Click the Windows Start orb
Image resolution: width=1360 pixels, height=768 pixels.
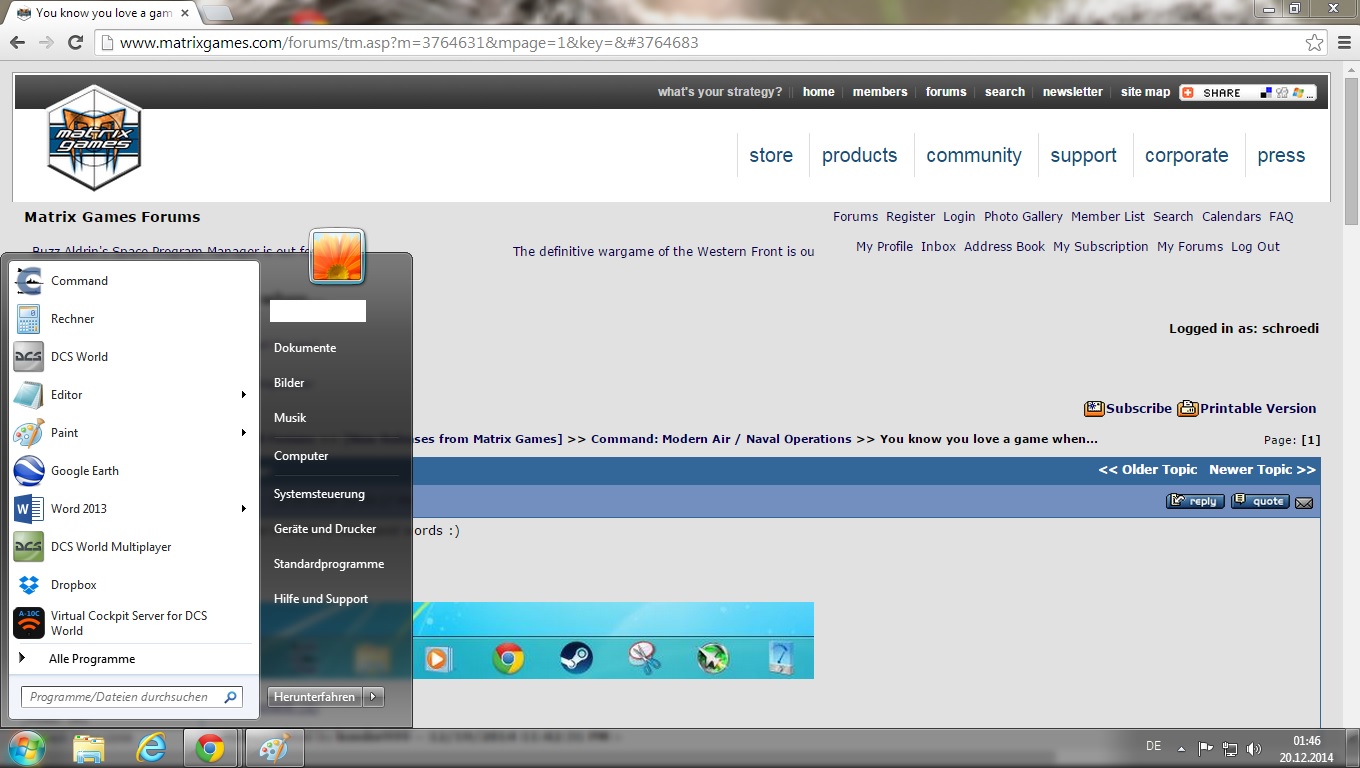pos(26,748)
